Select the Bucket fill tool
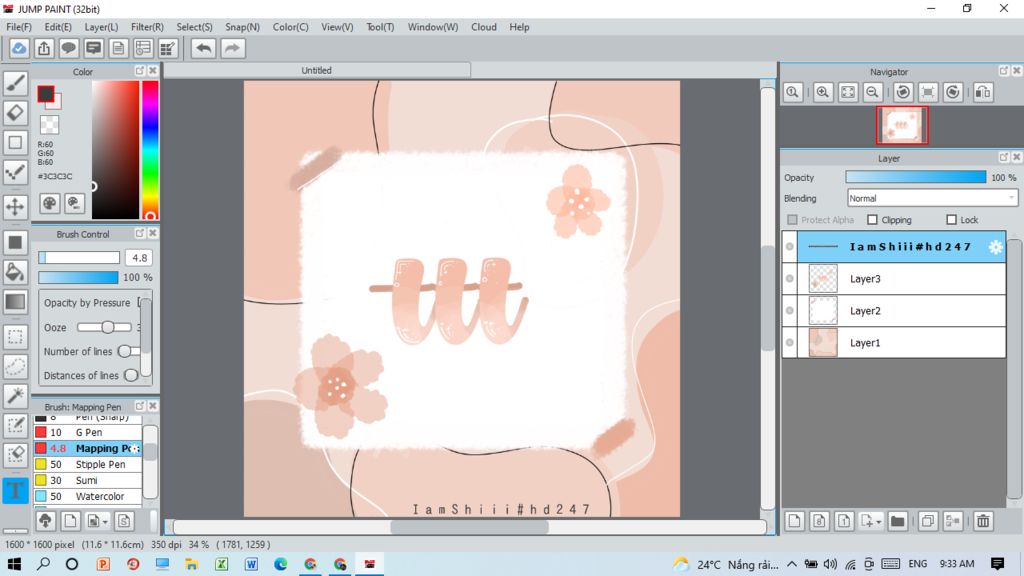The image size is (1024, 576). pyautogui.click(x=15, y=272)
